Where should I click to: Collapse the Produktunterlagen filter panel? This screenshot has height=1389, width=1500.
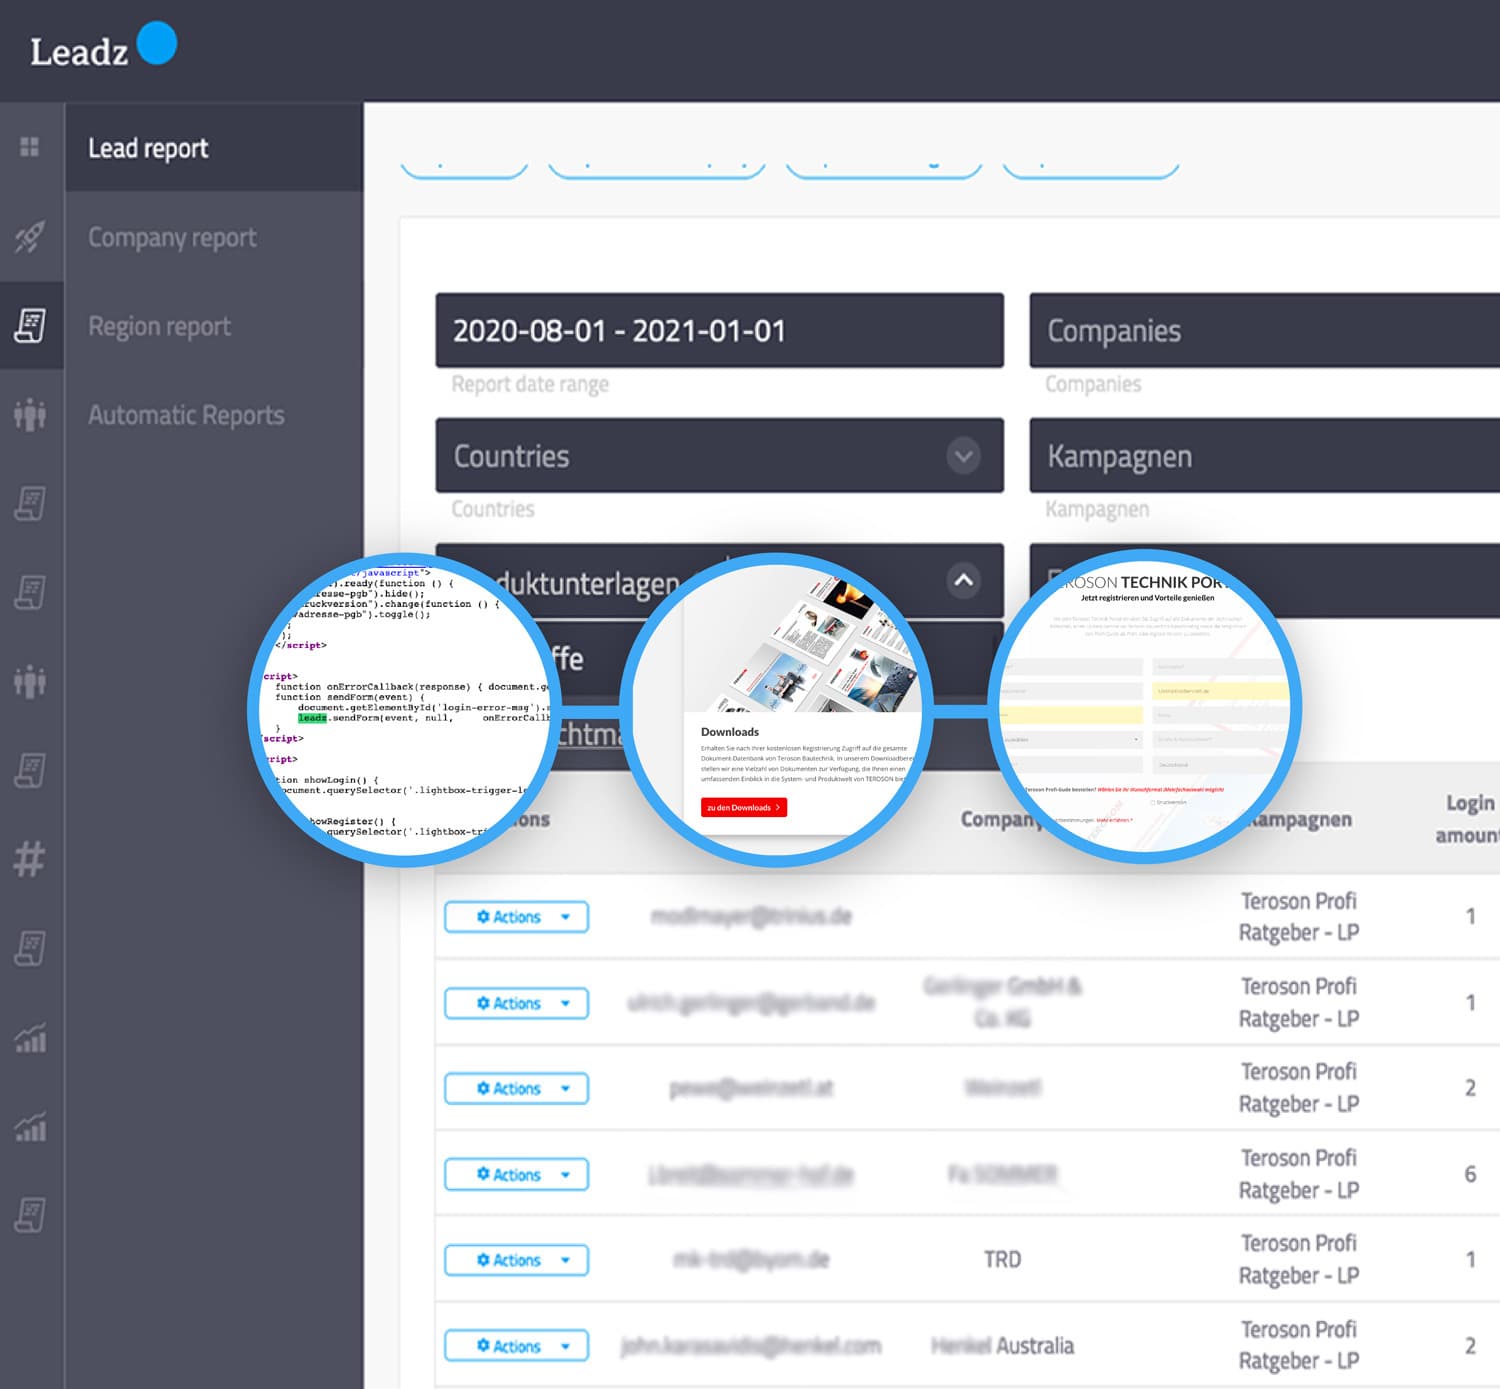pos(963,581)
